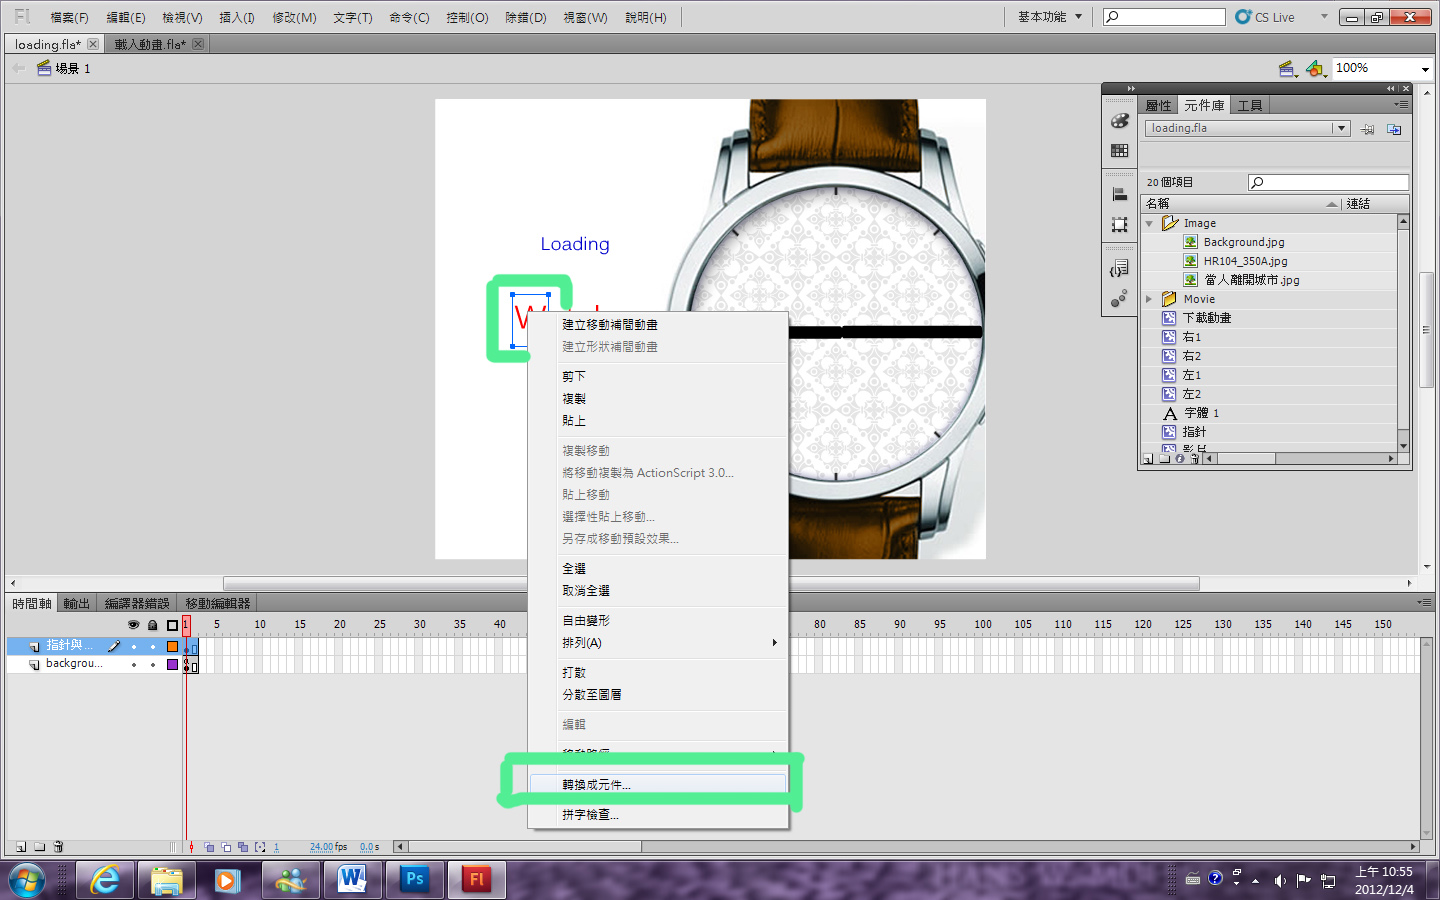Click the orange outline swatch of 指針與 layer
The width and height of the screenshot is (1440, 900).
(171, 647)
